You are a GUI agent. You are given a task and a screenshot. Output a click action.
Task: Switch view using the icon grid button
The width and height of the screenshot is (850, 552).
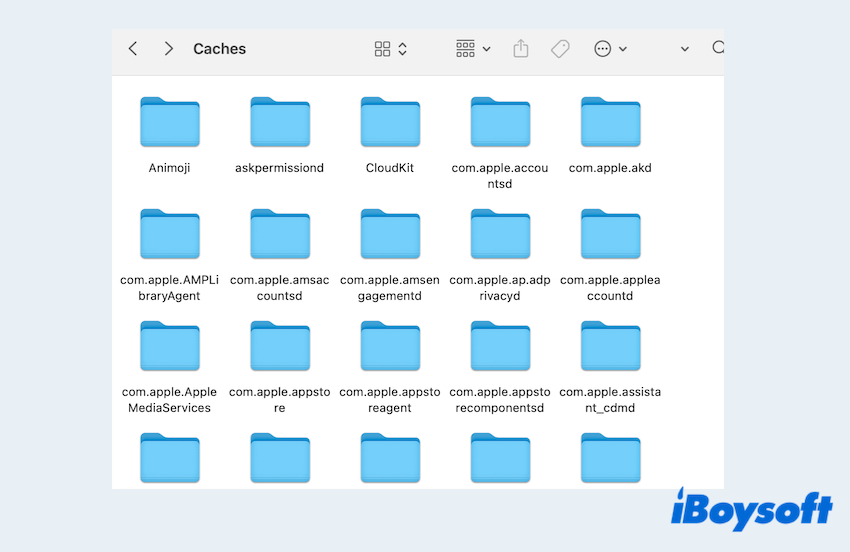pyautogui.click(x=390, y=49)
